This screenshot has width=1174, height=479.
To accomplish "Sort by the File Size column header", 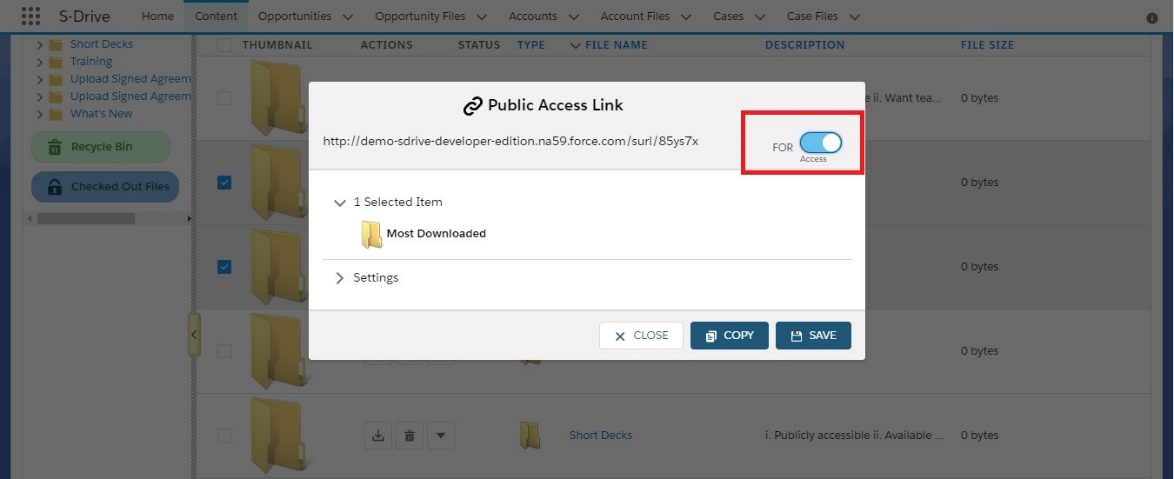I will coord(988,45).
